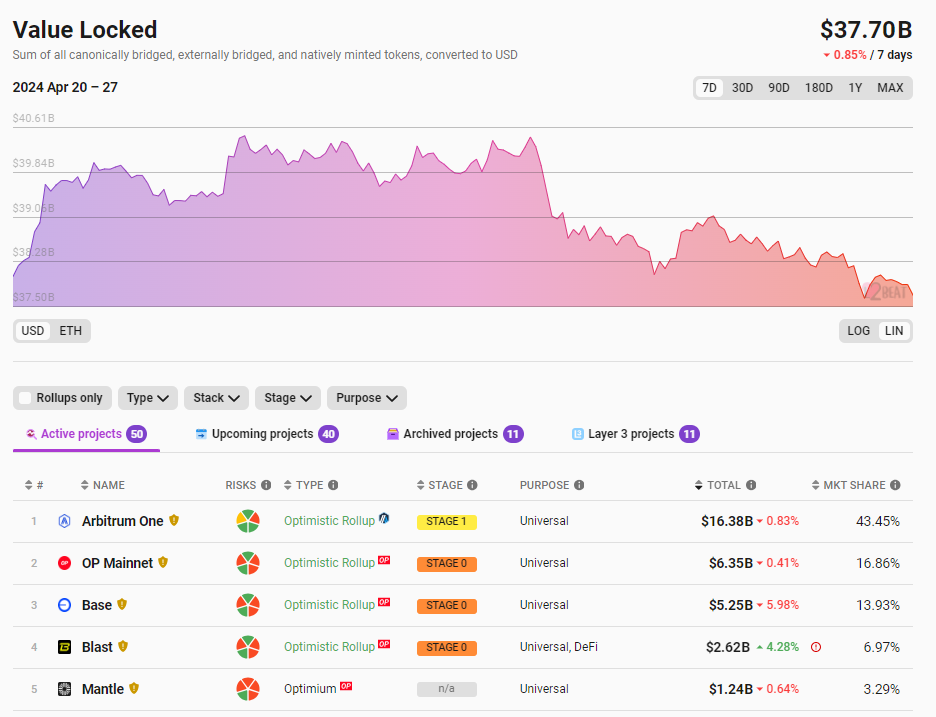
Task: Open the Layer 3 projects tab
Action: [634, 434]
